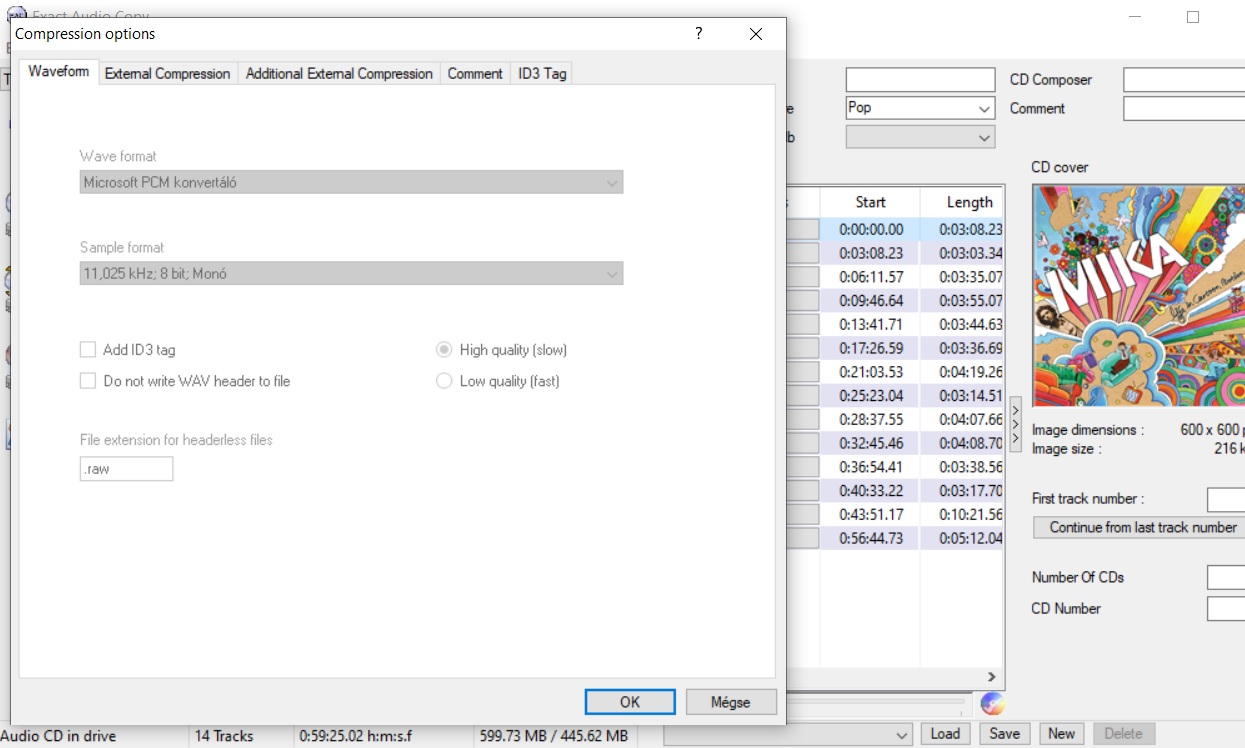Select the length 0:05:12.04 cell
Image resolution: width=1245 pixels, height=748 pixels.
pos(962,538)
